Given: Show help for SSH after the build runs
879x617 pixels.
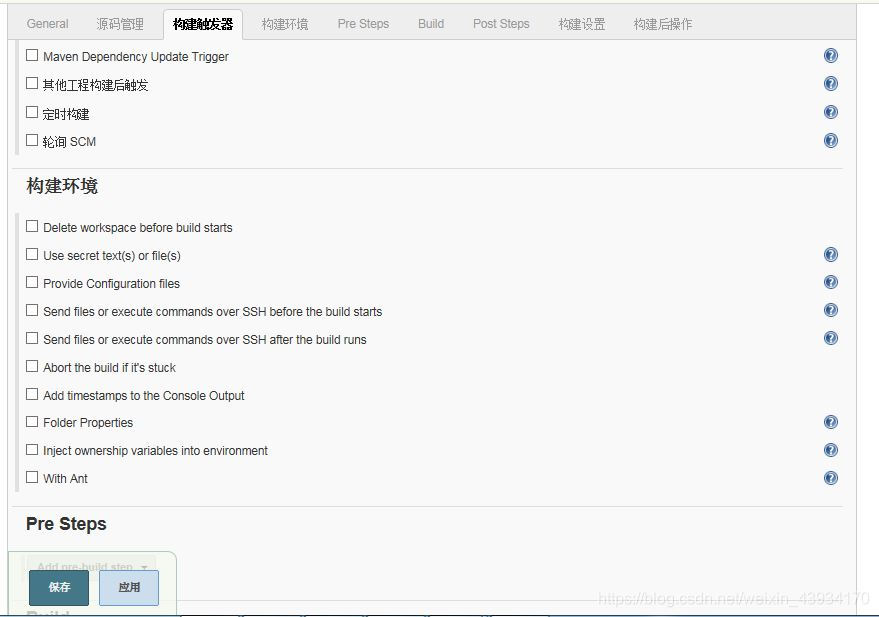Looking at the screenshot, I should coord(831,338).
